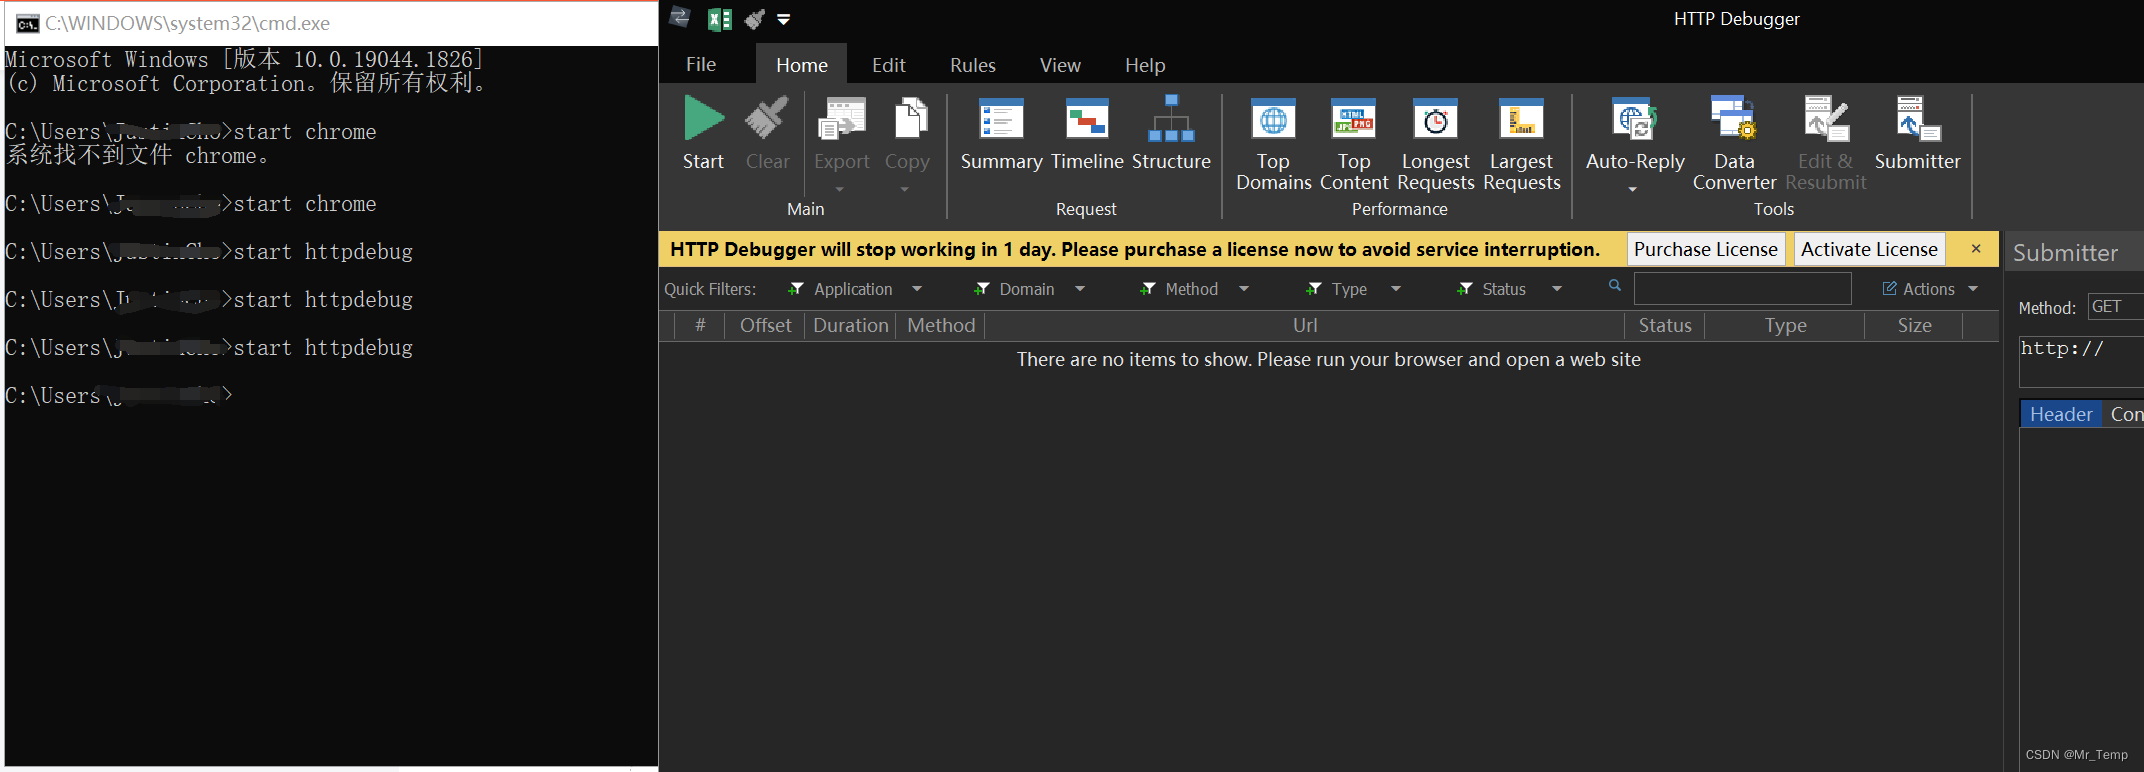Screen dimensions: 2144x772
Task: Click the Activate License button
Action: pos(1869,249)
